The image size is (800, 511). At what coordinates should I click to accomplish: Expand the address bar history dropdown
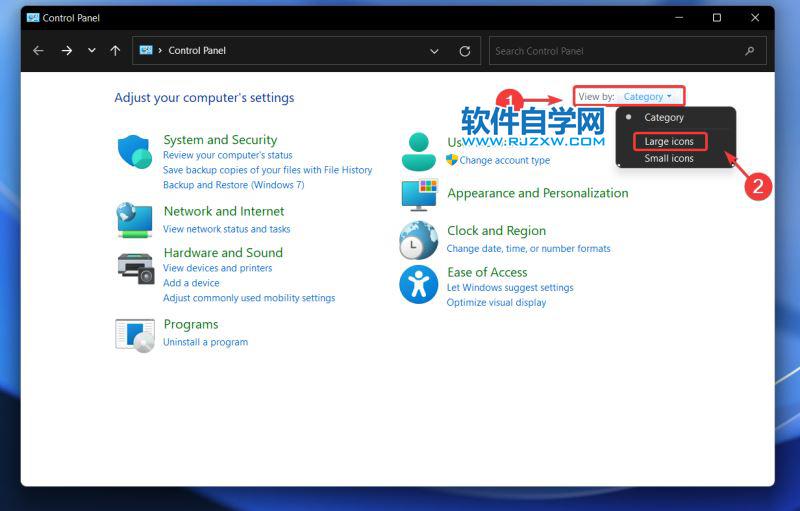(x=434, y=51)
